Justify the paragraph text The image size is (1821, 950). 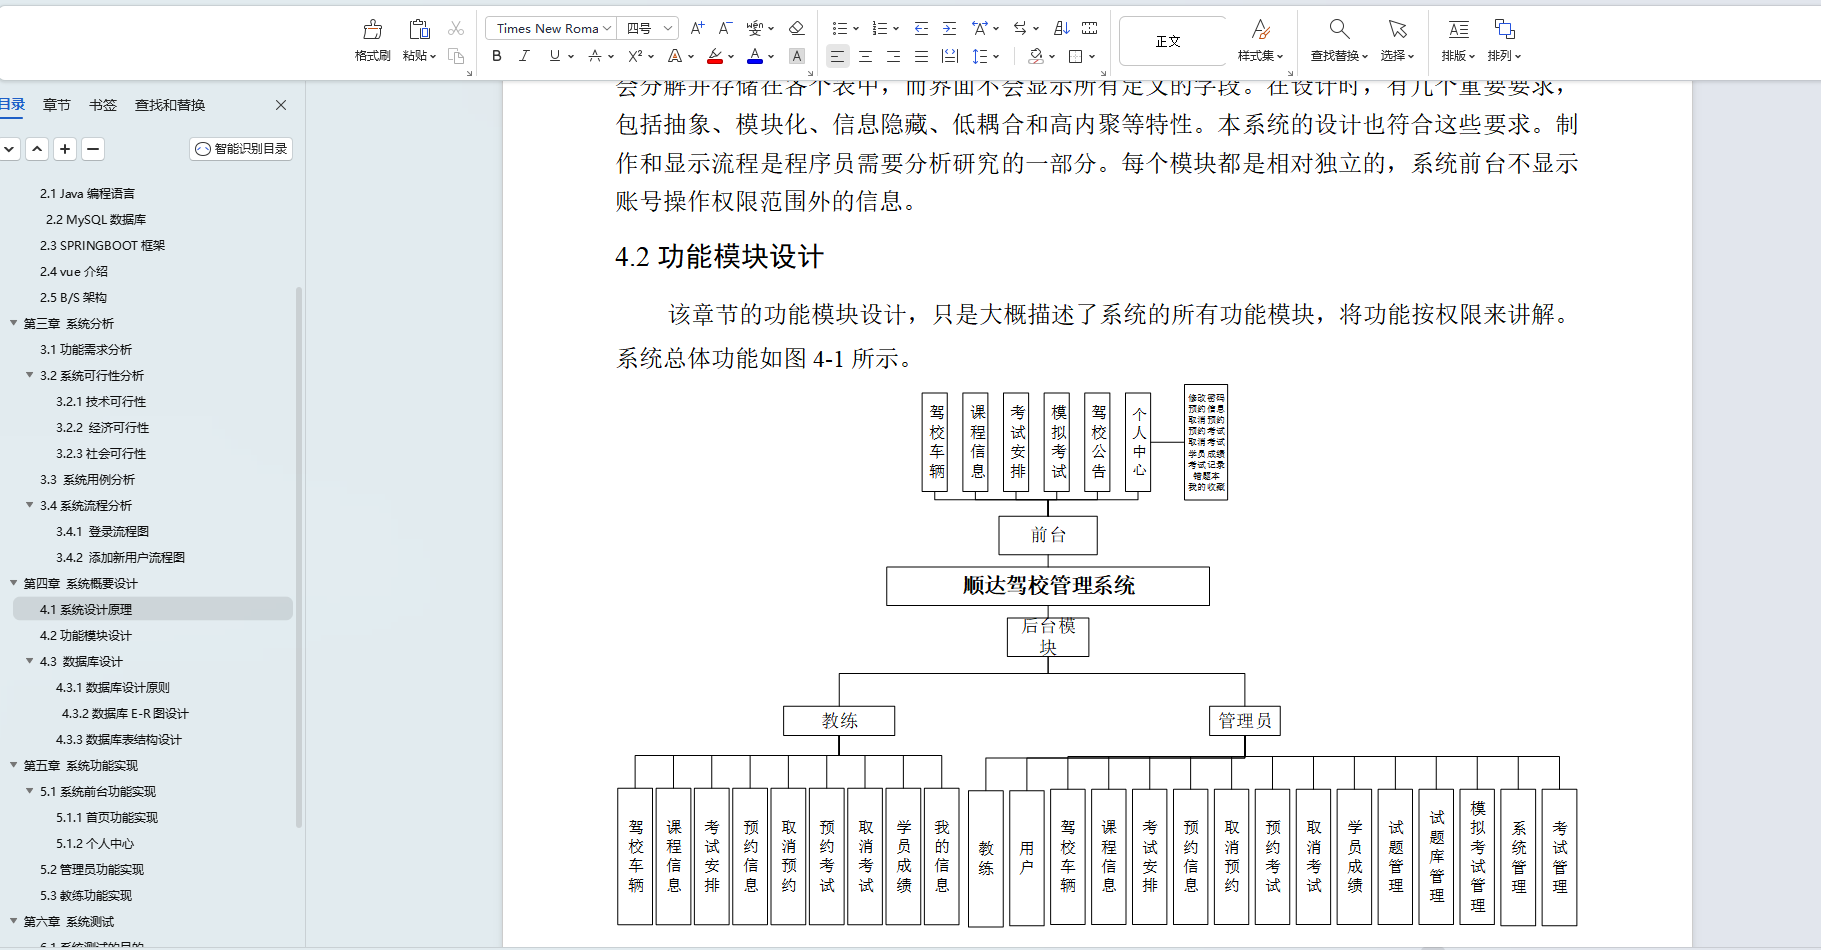pos(922,56)
